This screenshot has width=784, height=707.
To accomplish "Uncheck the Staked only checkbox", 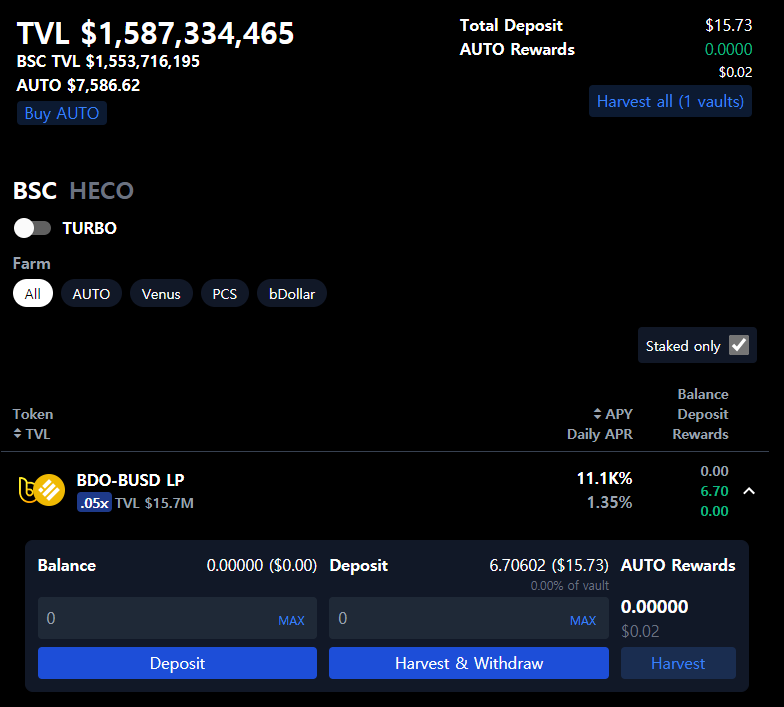I will pos(738,345).
